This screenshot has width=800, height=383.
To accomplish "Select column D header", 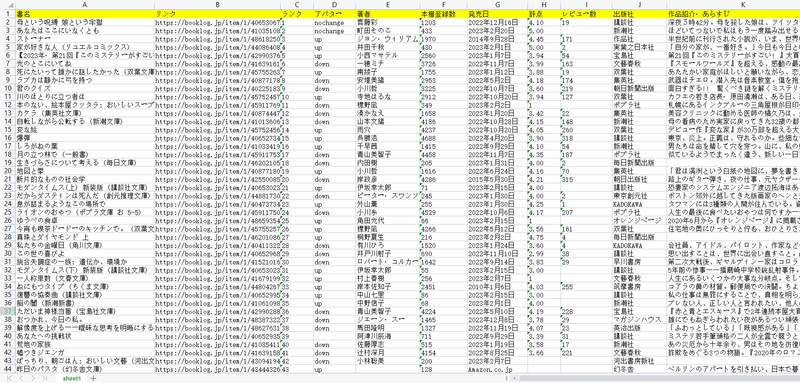I will pos(334,4).
